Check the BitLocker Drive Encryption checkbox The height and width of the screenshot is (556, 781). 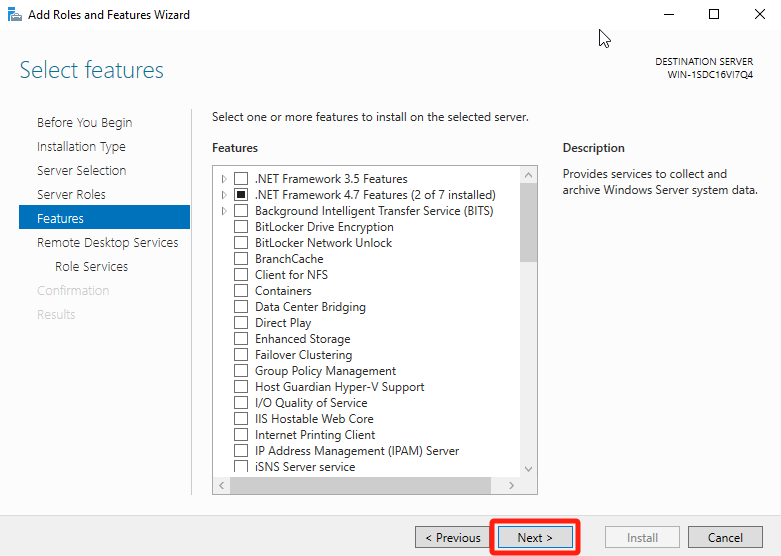tap(241, 227)
